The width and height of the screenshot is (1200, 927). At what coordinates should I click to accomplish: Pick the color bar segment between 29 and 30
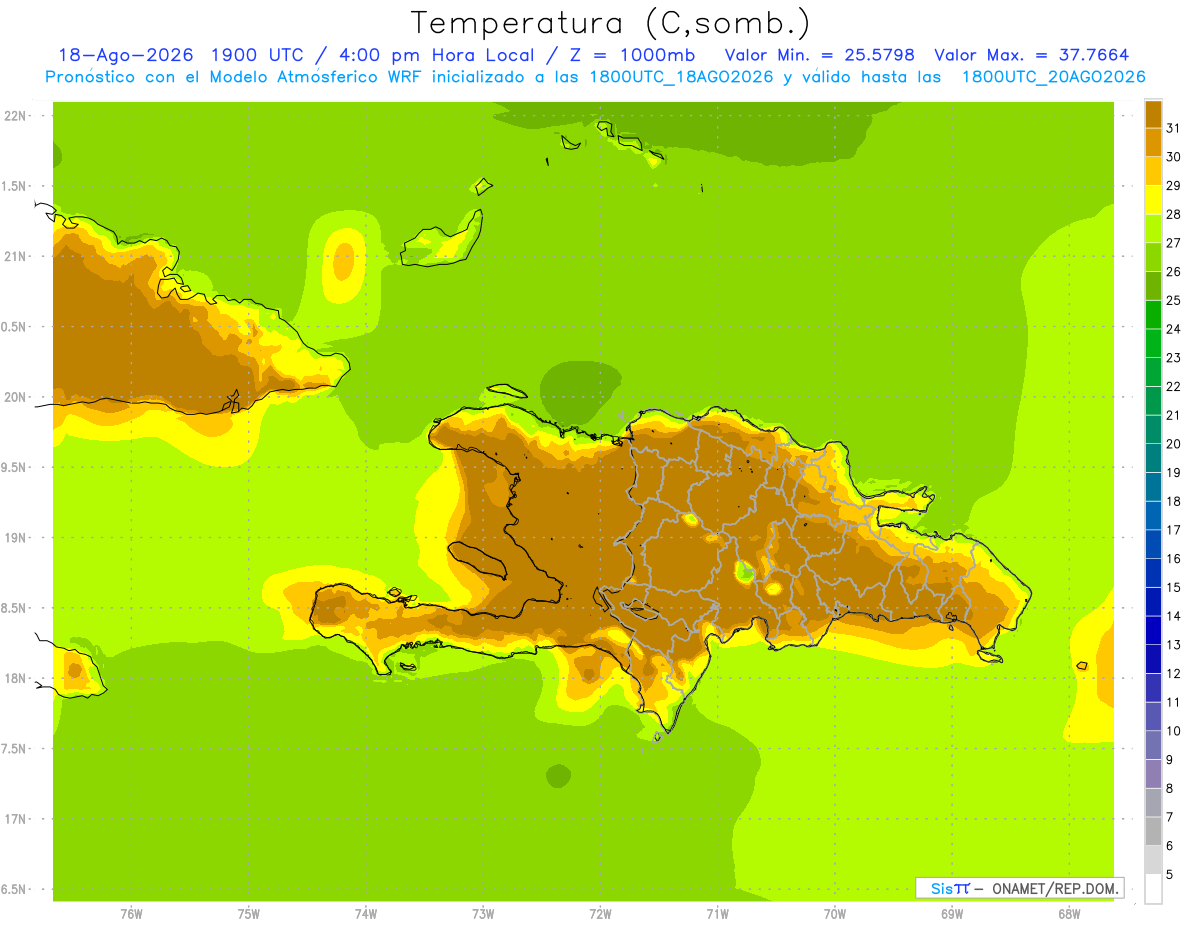tap(1153, 170)
